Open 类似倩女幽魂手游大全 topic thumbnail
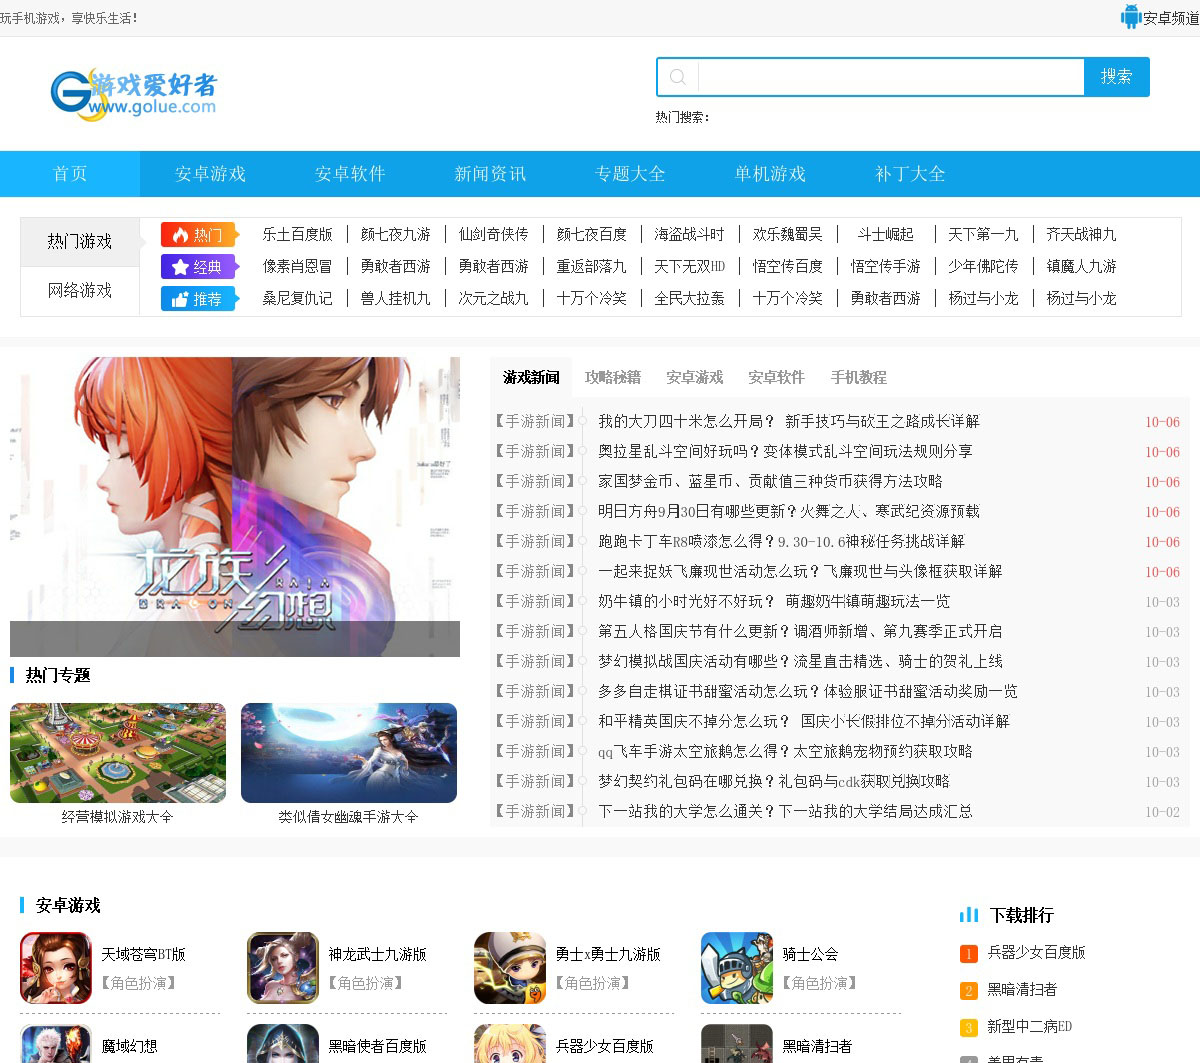The image size is (1200, 1063). [349, 753]
